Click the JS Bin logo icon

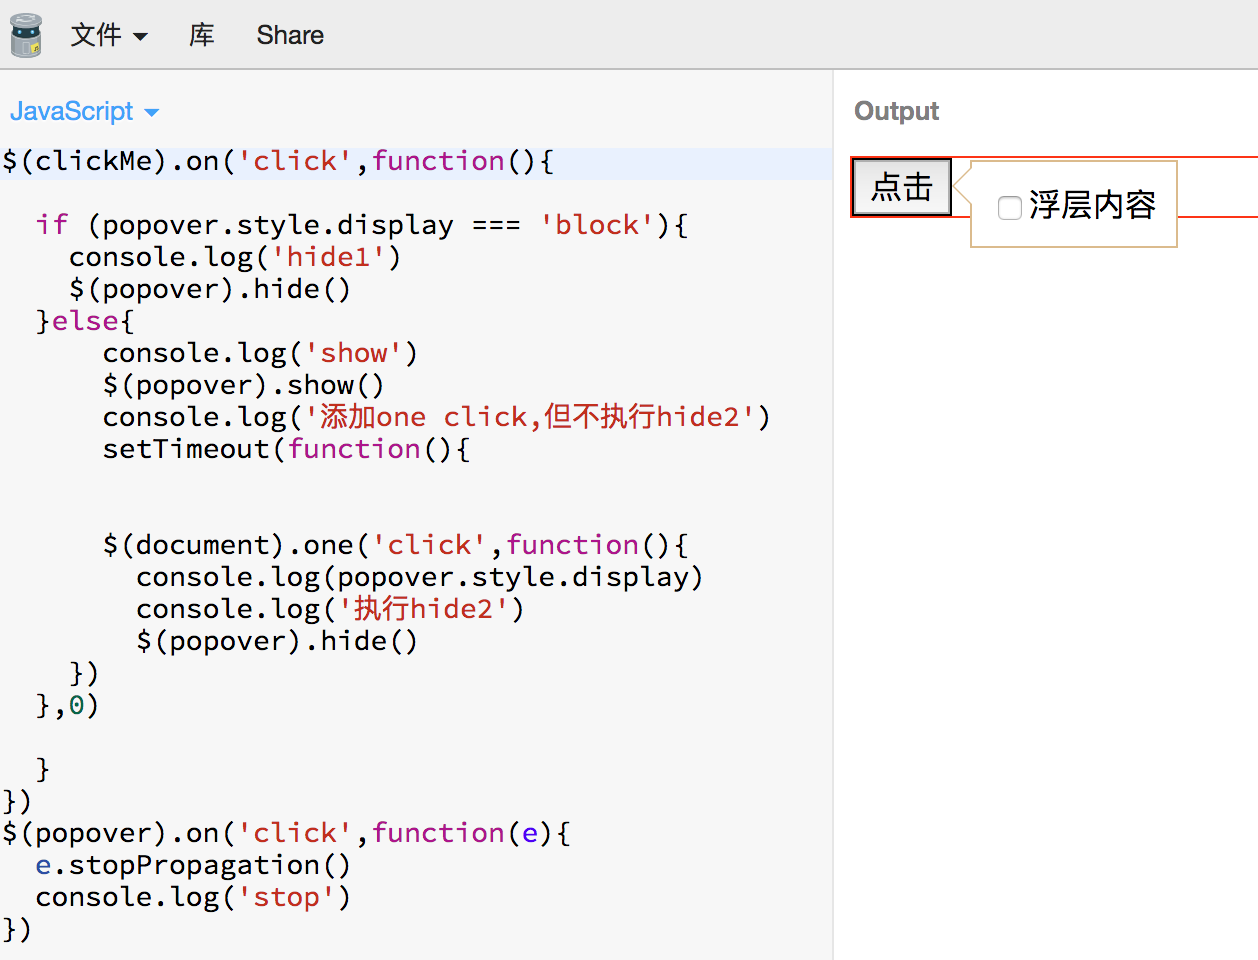pyautogui.click(x=26, y=35)
